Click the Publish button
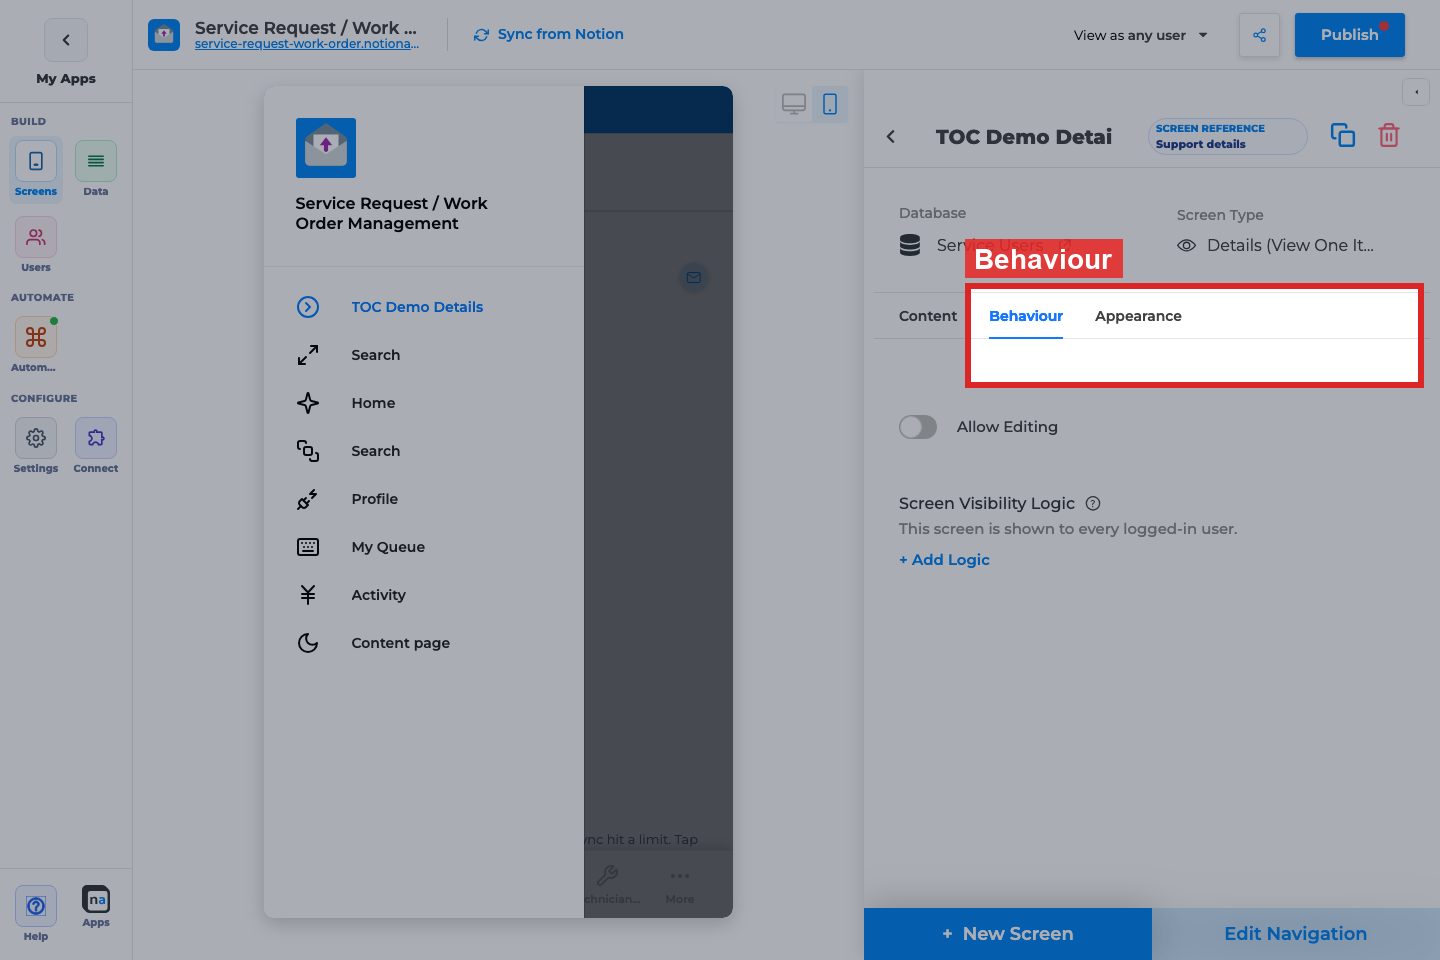Image resolution: width=1440 pixels, height=960 pixels. pyautogui.click(x=1349, y=35)
